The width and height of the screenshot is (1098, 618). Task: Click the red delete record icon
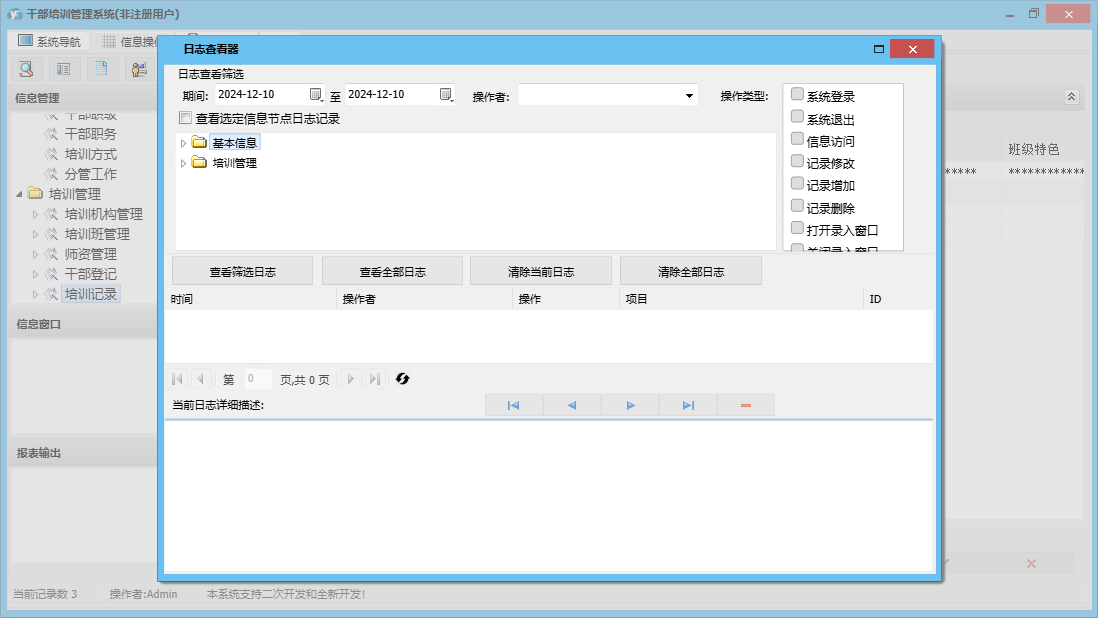click(x=746, y=405)
